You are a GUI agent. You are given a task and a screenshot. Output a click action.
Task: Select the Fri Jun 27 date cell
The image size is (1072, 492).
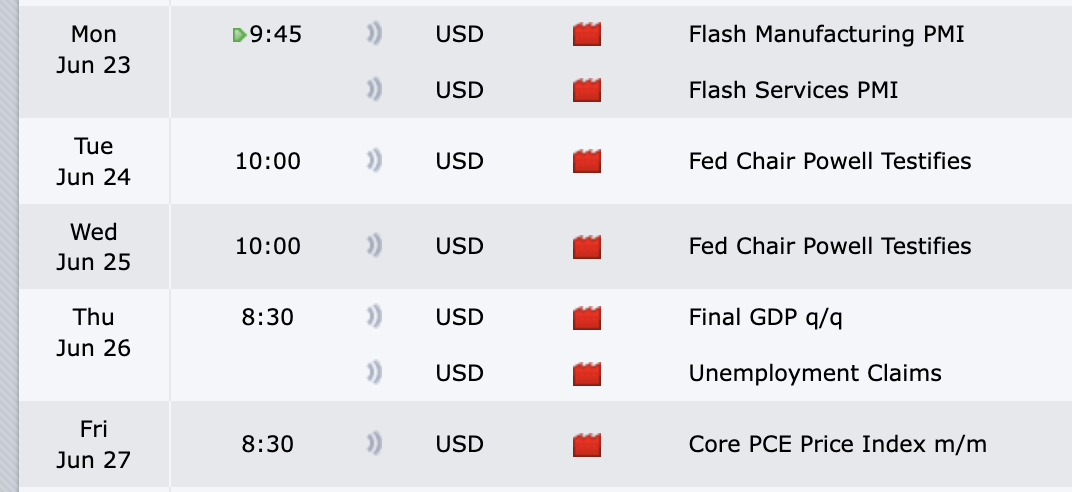click(x=94, y=444)
